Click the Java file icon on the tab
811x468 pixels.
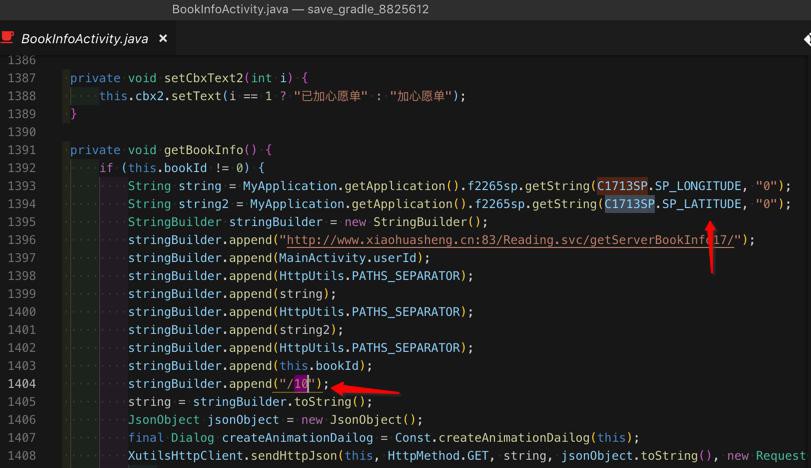(x=7, y=37)
